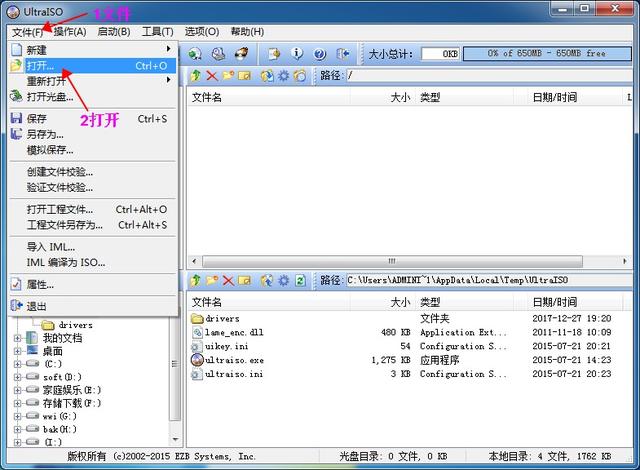The image size is (640, 470).
Task: Click the image path field showing /
Action: point(489,75)
